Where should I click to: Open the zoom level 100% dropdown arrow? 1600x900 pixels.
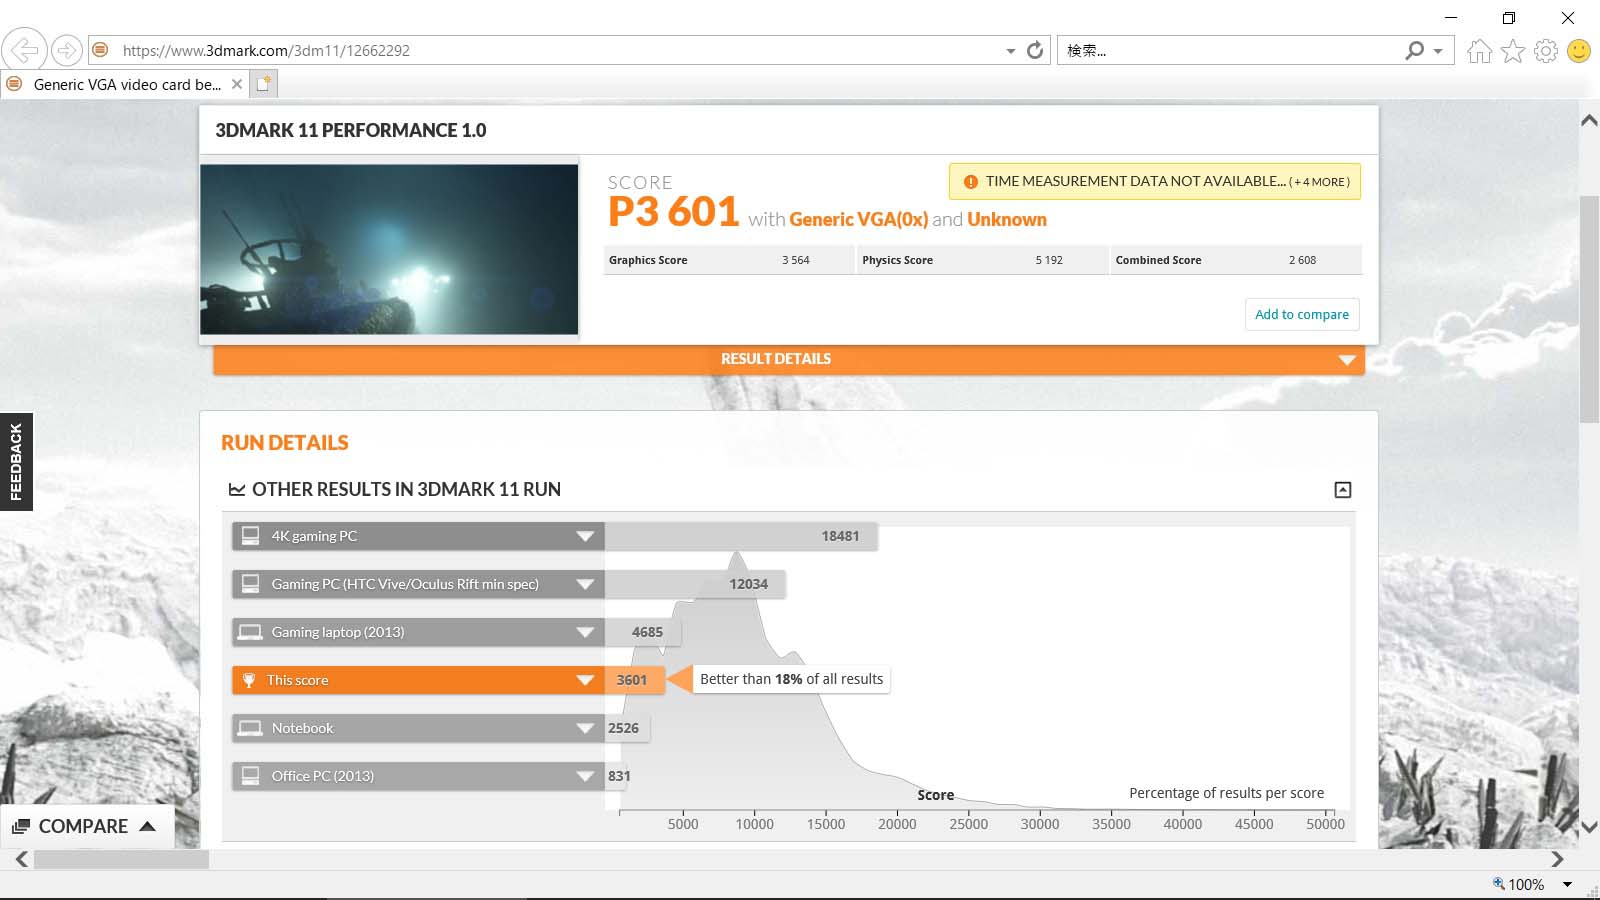[x=1567, y=885]
